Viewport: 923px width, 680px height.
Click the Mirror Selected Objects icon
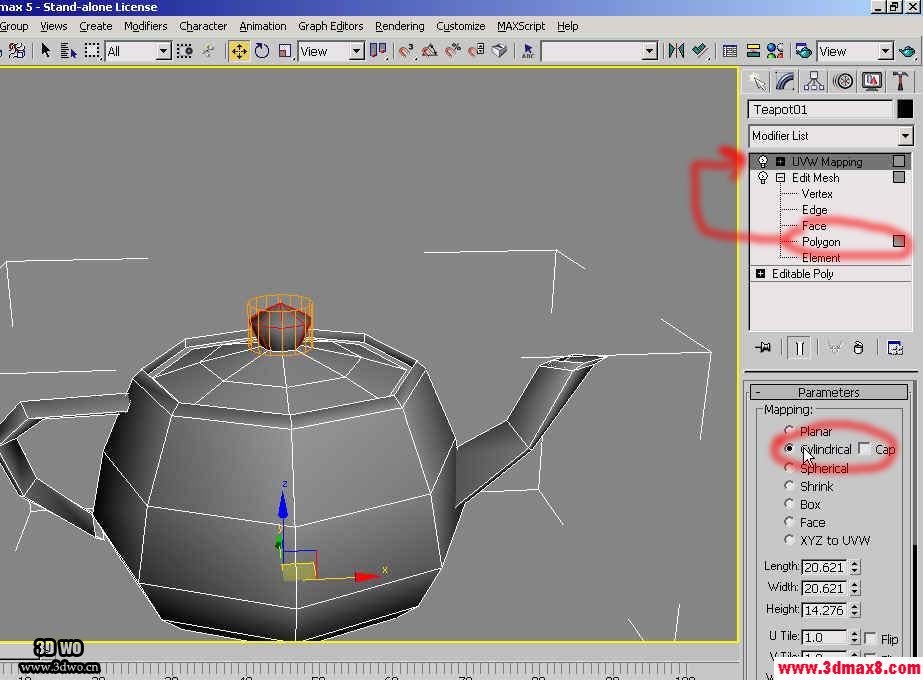tap(676, 51)
